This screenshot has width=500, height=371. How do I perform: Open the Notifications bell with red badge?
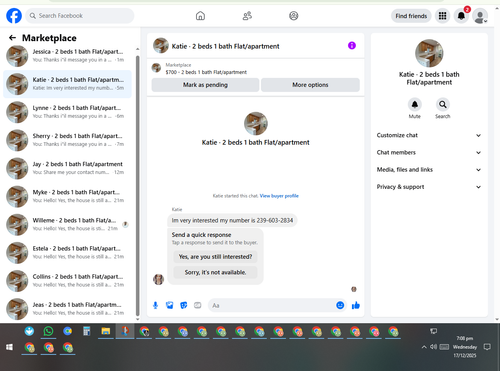pyautogui.click(x=461, y=16)
